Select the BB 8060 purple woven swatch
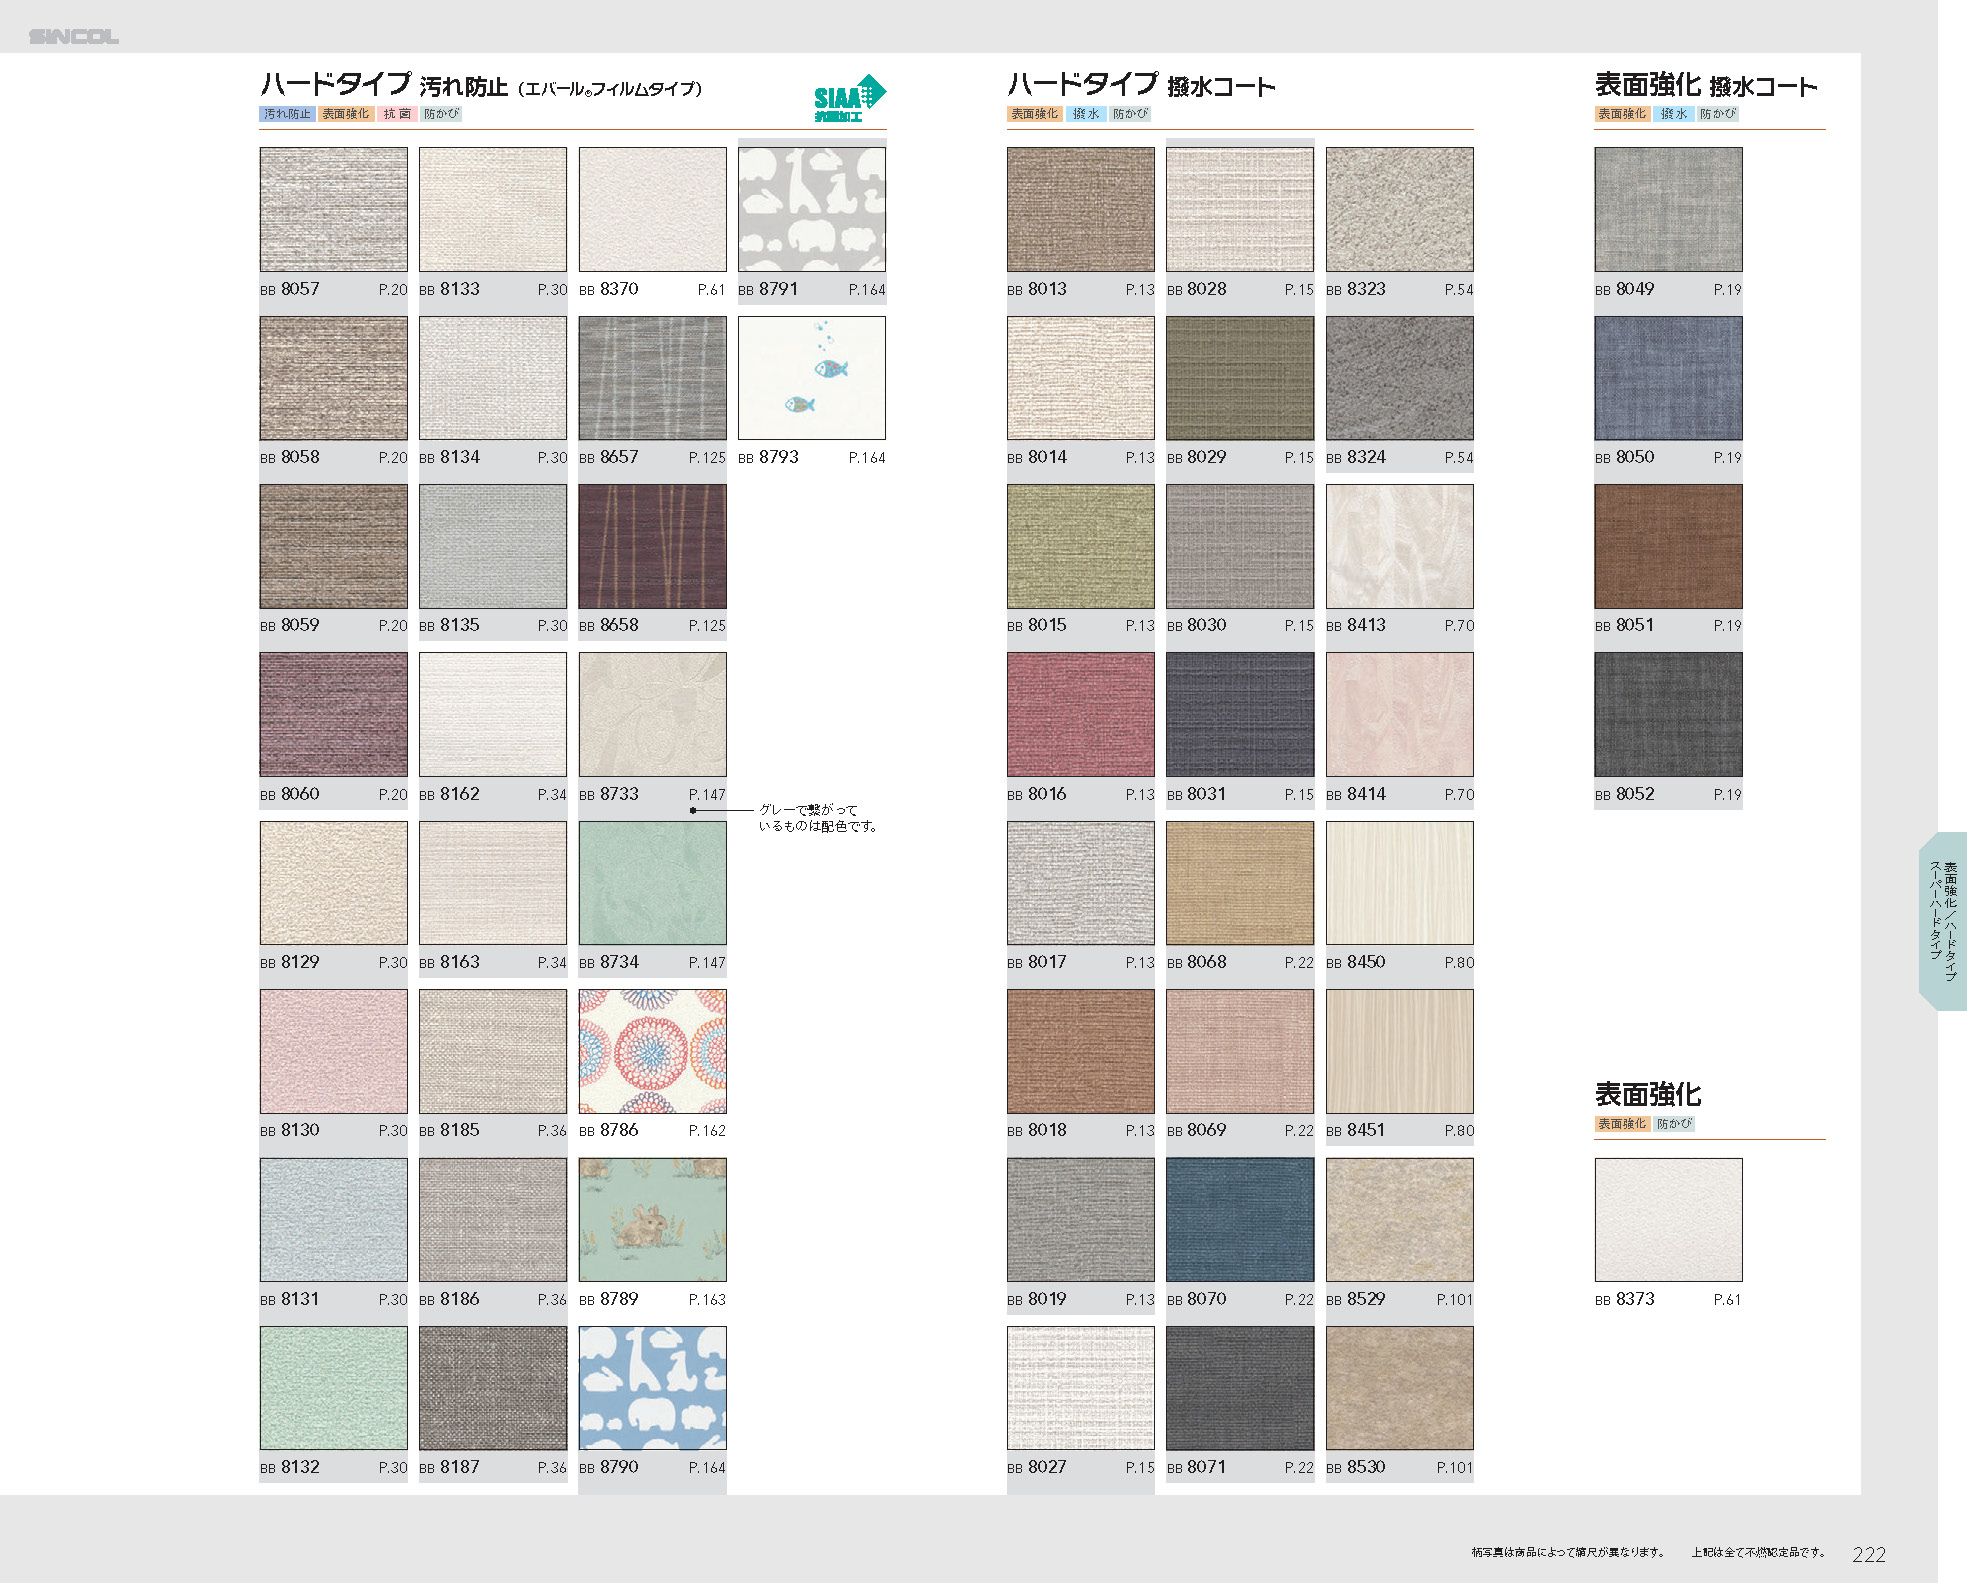Viewport: 1967px width, 1583px height. point(333,714)
